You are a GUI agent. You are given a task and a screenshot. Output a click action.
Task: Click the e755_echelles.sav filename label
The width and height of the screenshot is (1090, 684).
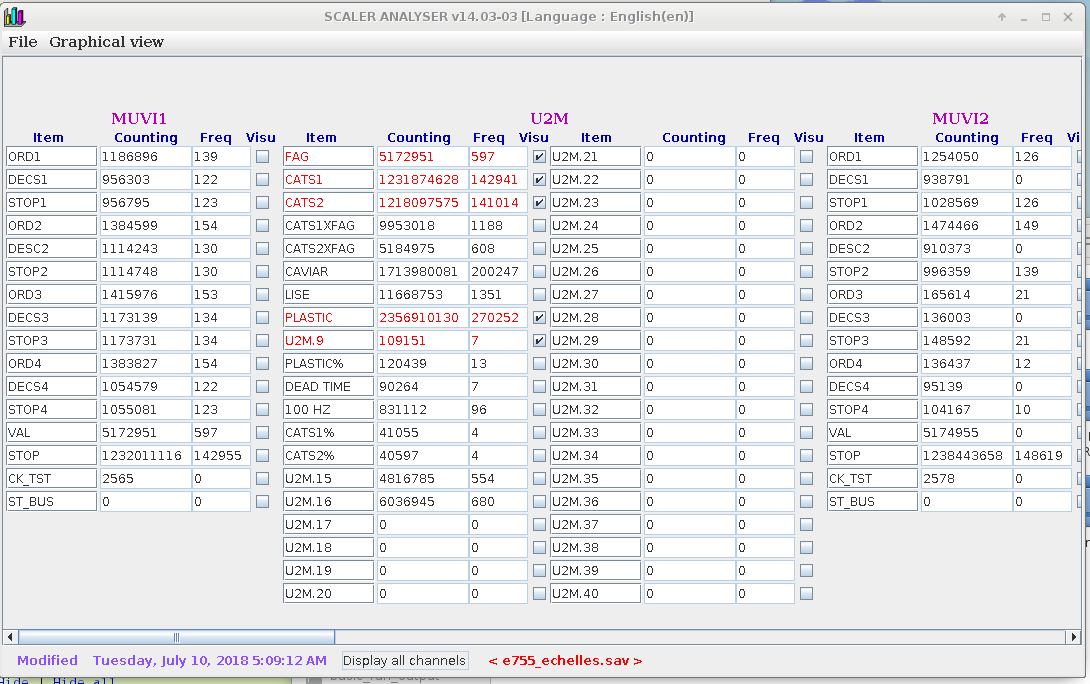click(x=565, y=661)
